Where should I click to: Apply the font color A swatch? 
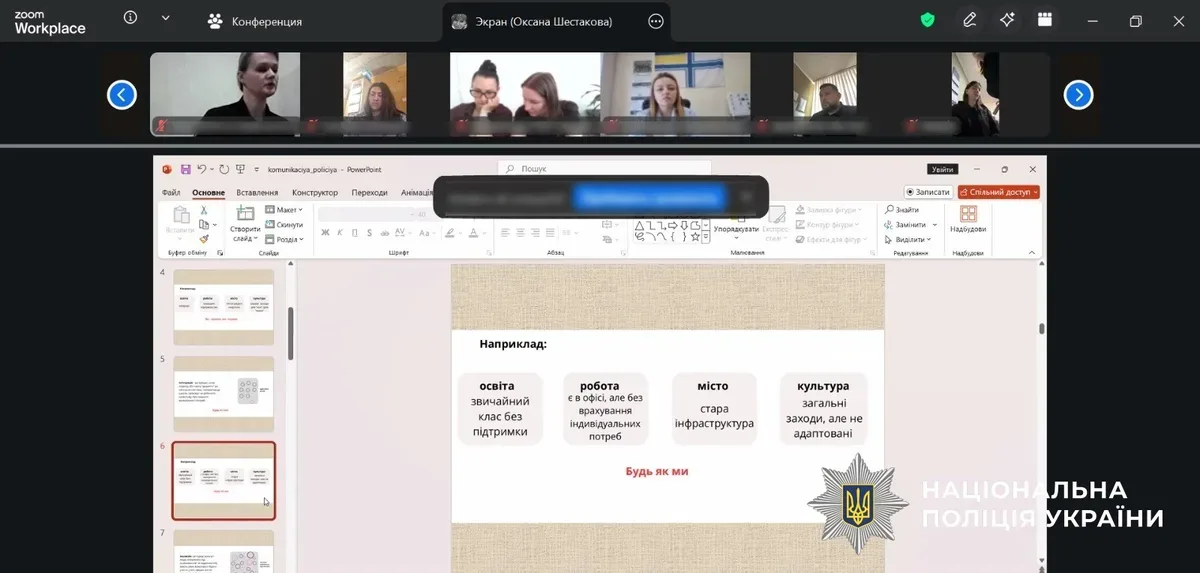[473, 233]
